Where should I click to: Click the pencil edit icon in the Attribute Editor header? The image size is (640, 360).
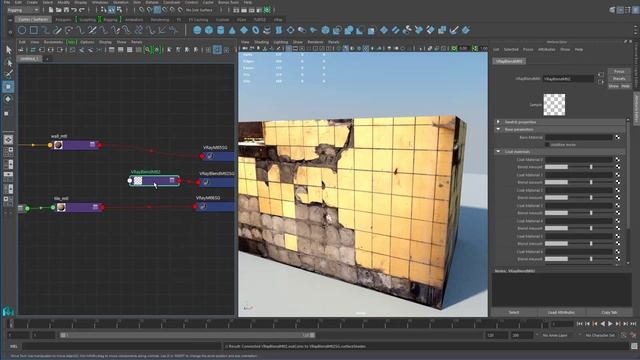[625, 42]
